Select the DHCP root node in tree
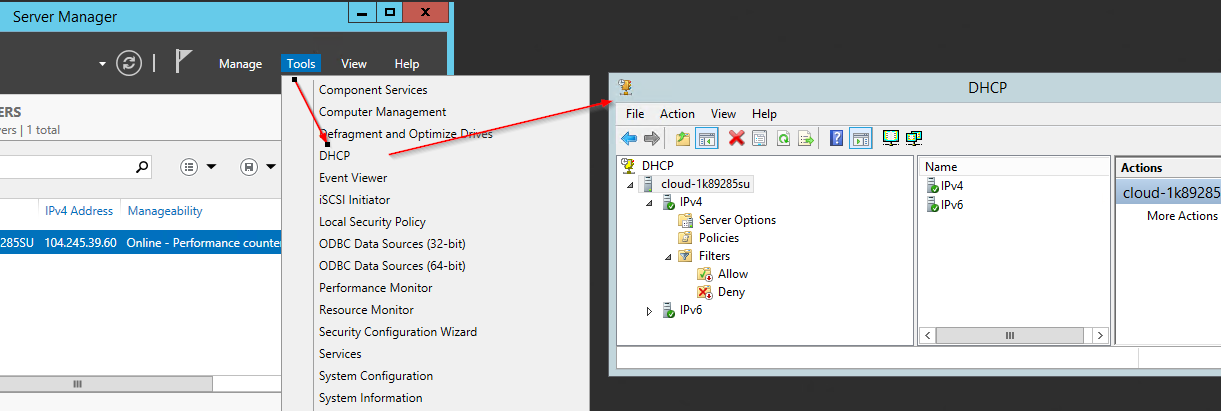 point(657,166)
